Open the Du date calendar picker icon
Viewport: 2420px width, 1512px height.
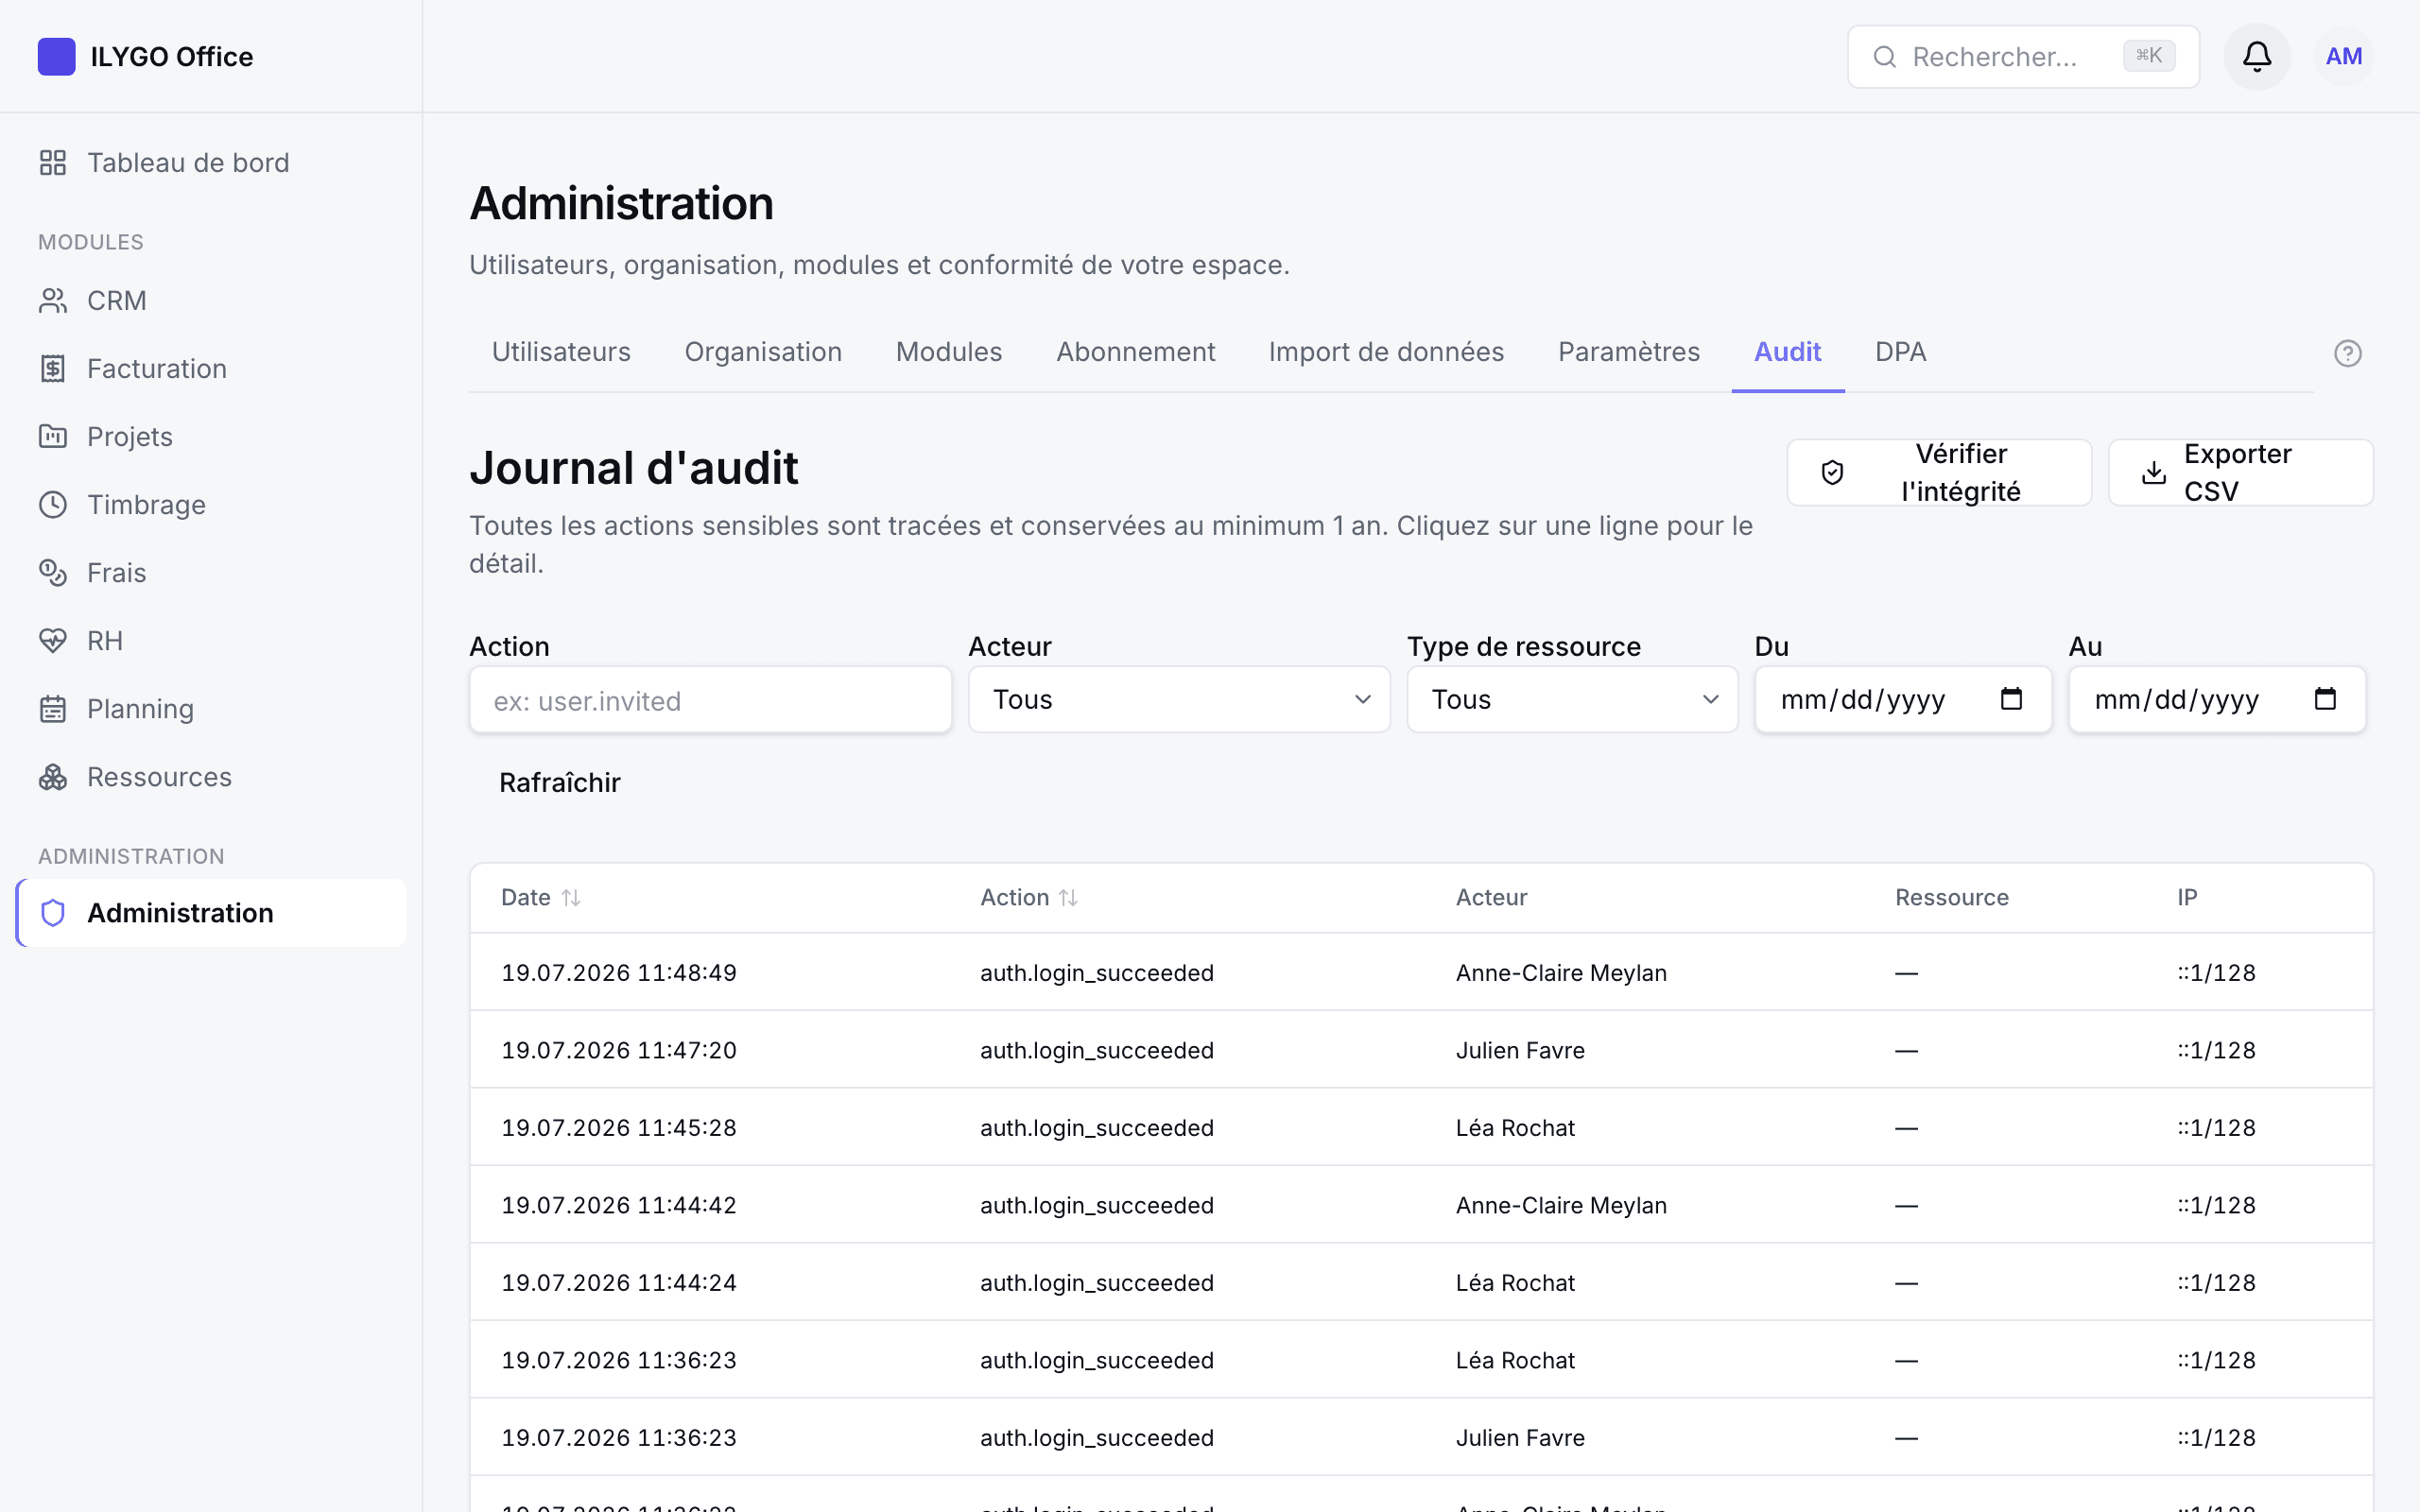click(x=2011, y=698)
